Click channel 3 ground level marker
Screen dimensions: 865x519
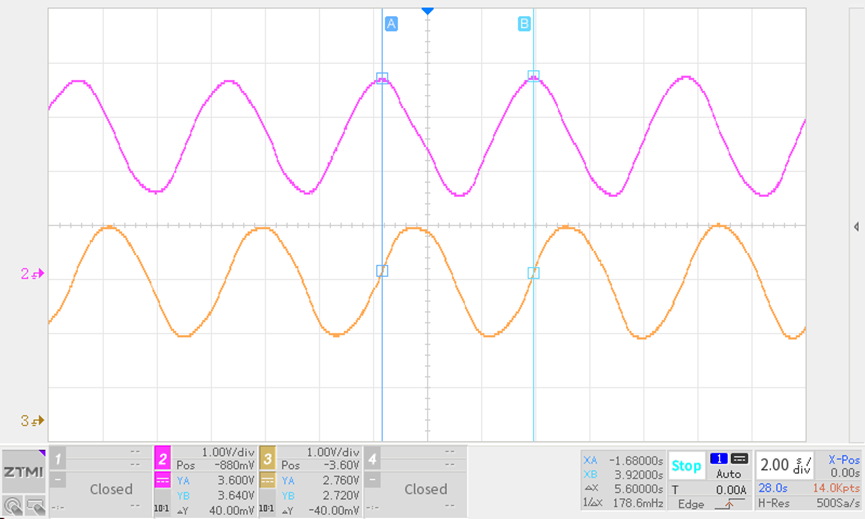tap(32, 421)
